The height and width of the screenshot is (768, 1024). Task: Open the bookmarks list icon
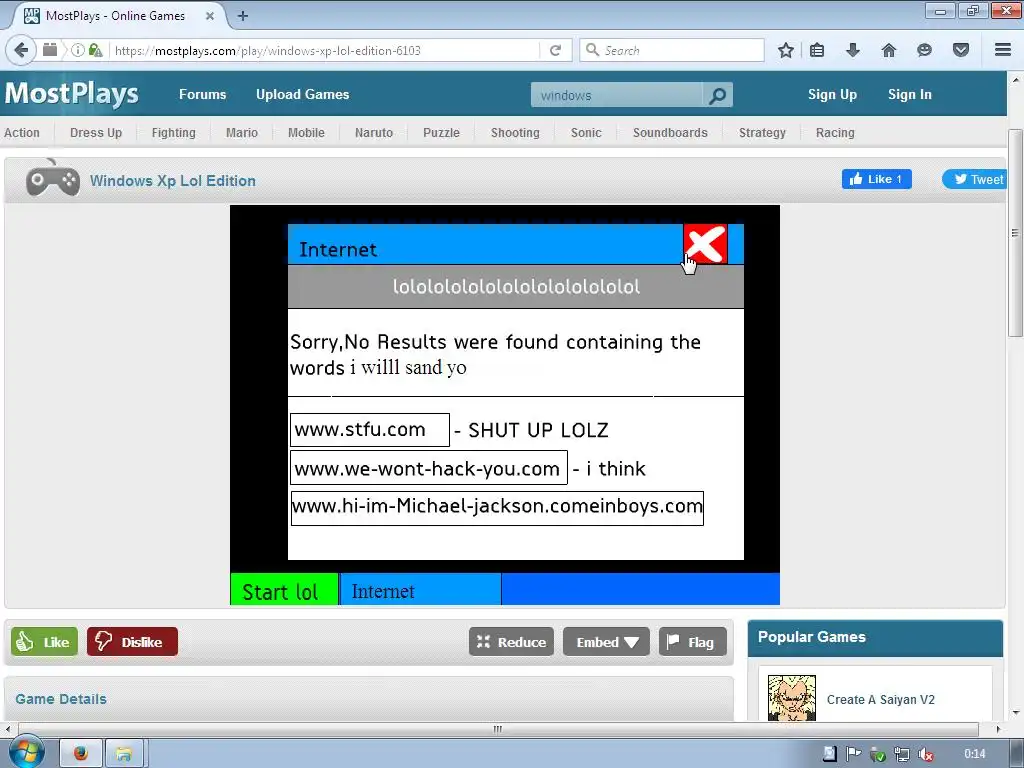click(x=817, y=50)
